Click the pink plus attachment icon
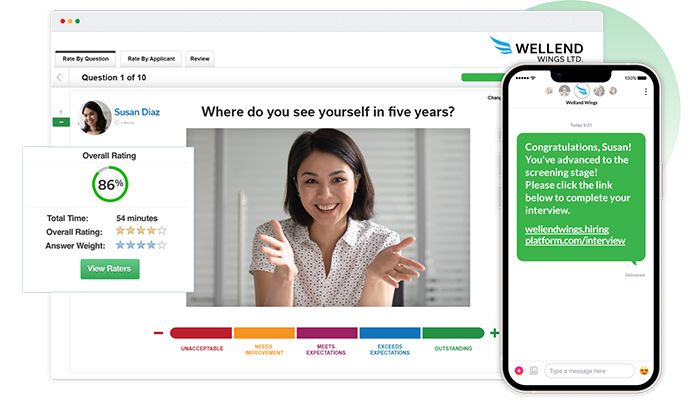 coord(519,371)
